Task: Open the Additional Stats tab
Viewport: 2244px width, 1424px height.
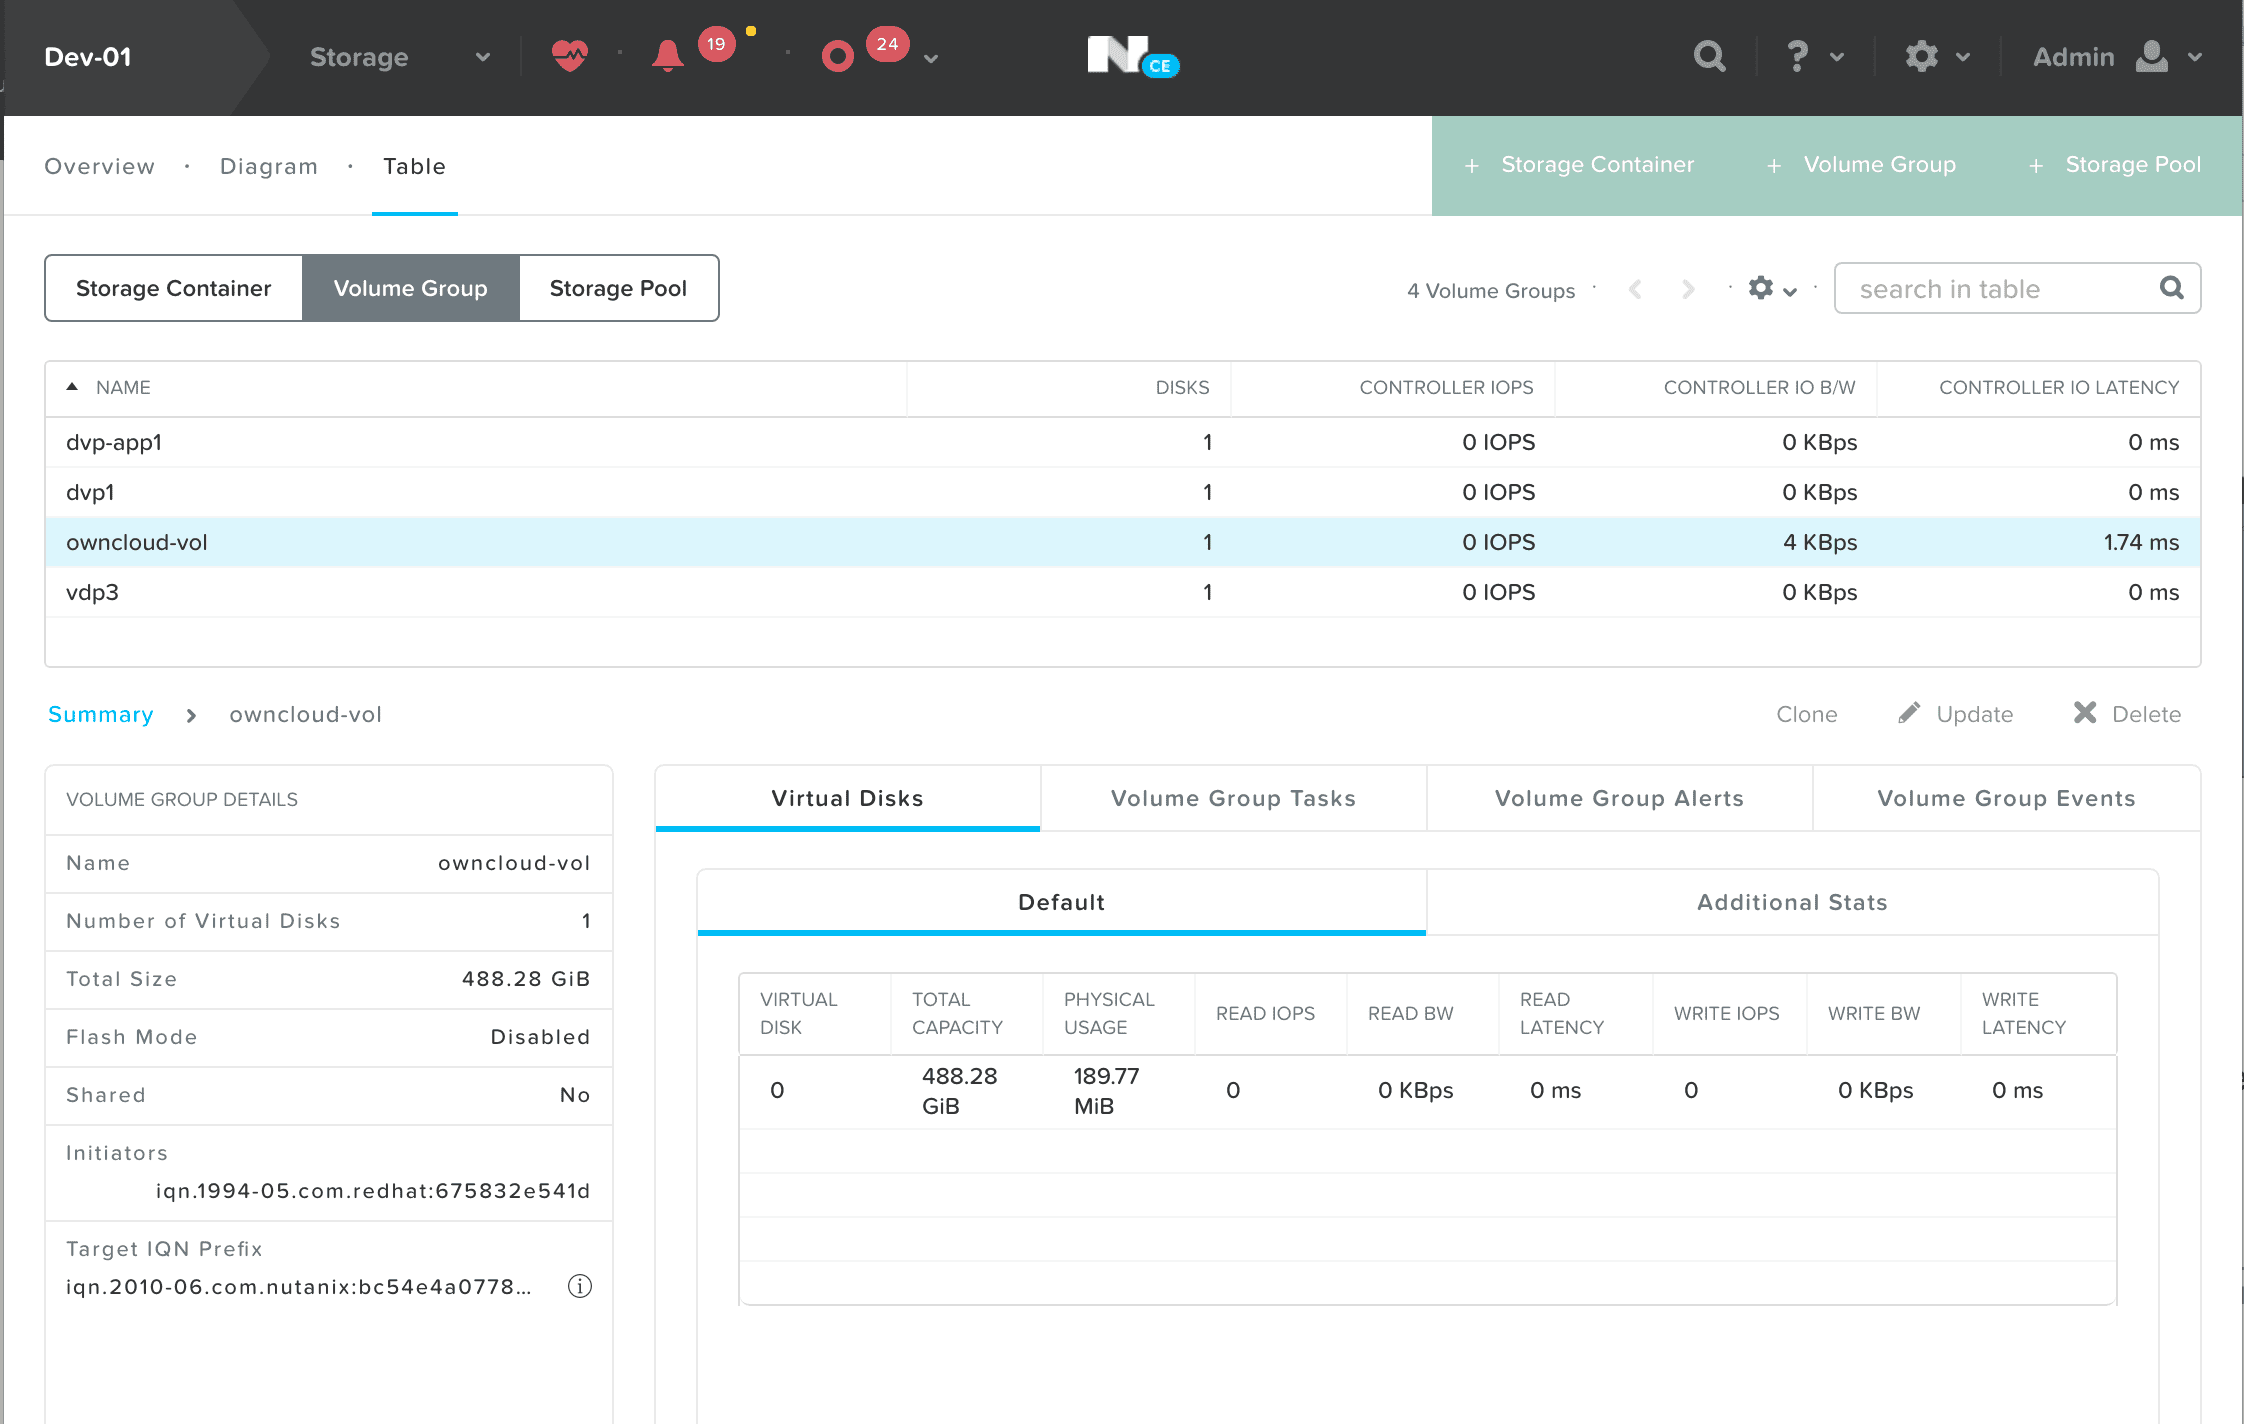Action: pyautogui.click(x=1792, y=902)
